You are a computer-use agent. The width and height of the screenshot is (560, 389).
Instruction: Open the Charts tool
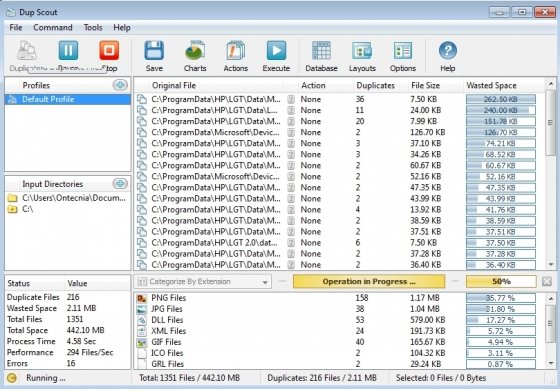195,51
